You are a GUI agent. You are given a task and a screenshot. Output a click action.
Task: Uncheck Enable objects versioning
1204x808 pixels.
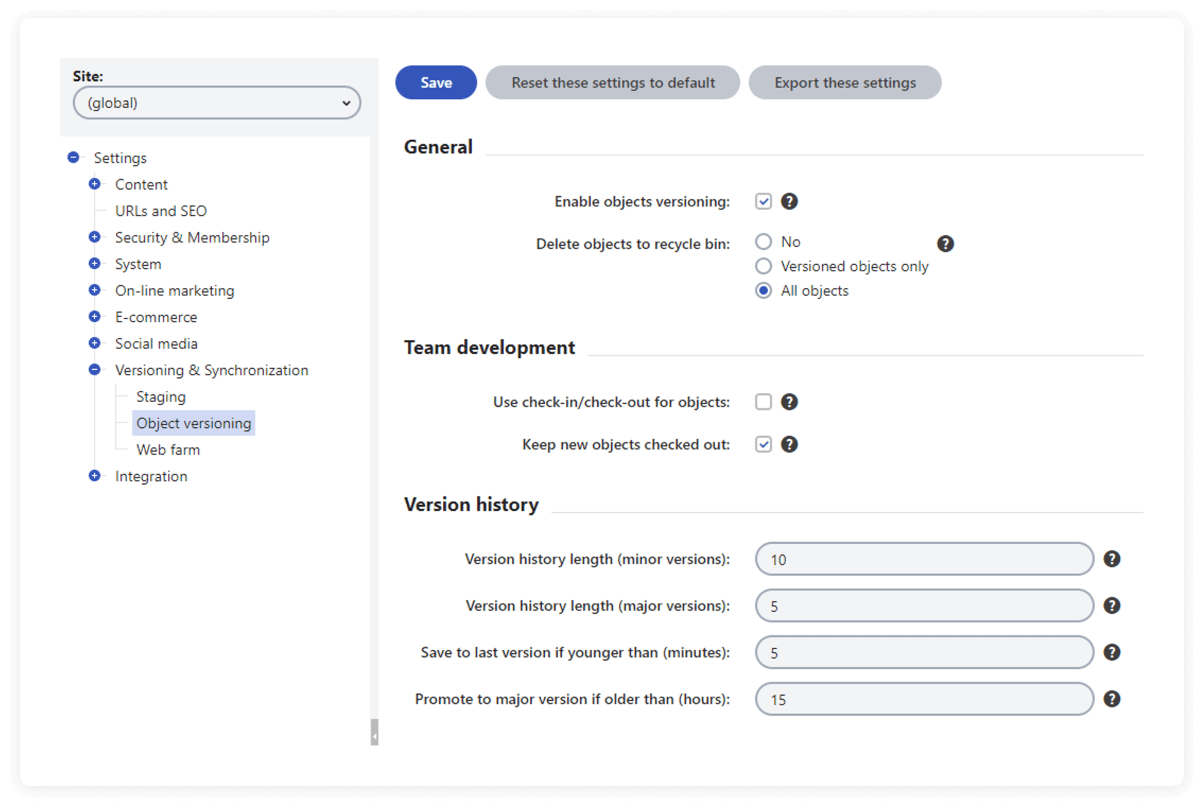tap(761, 201)
